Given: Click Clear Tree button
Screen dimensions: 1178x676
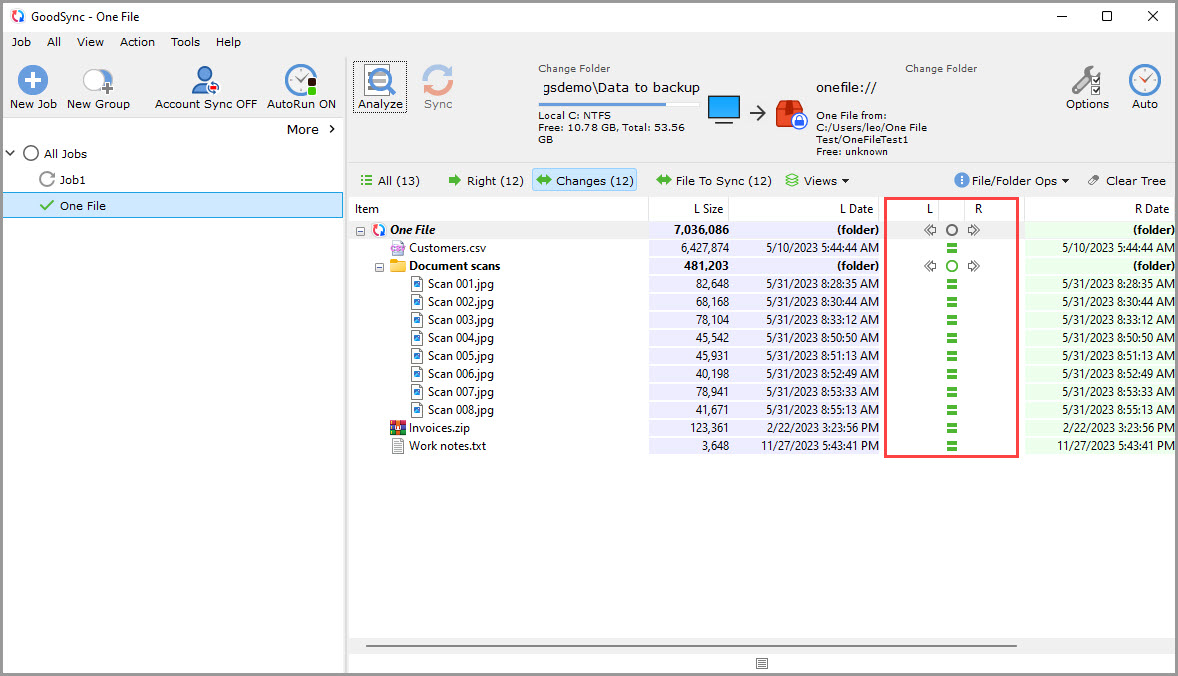Looking at the screenshot, I should [x=1126, y=180].
